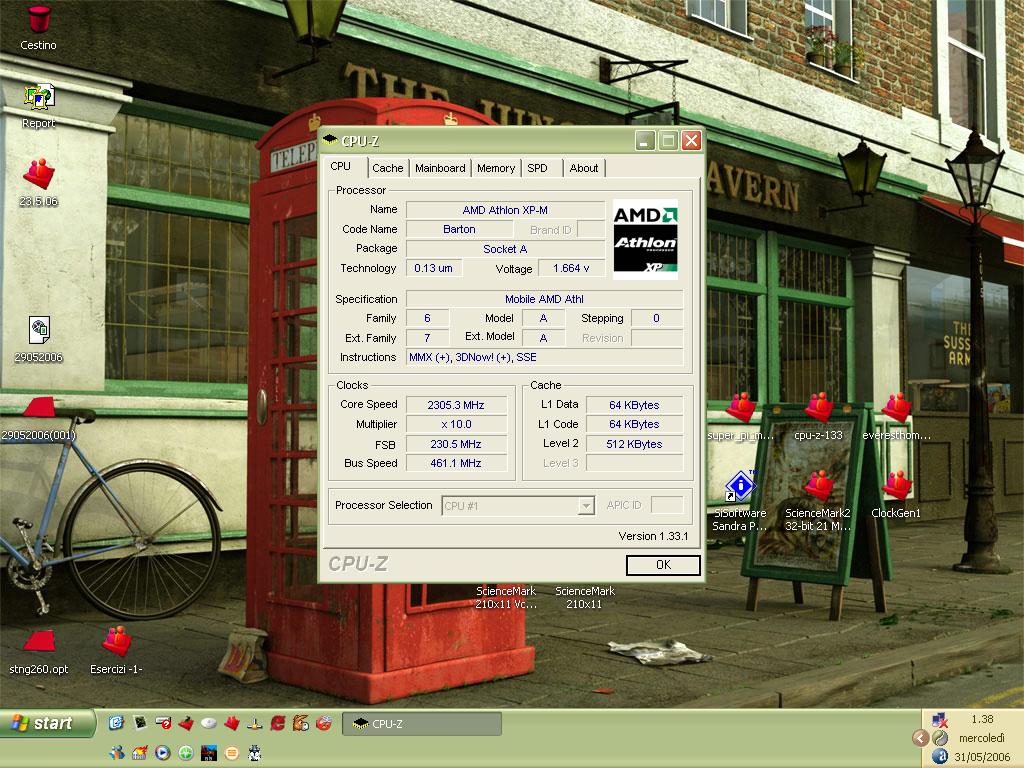This screenshot has height=768, width=1024.
Task: Click the Package value 'Socket A'
Action: click(505, 249)
